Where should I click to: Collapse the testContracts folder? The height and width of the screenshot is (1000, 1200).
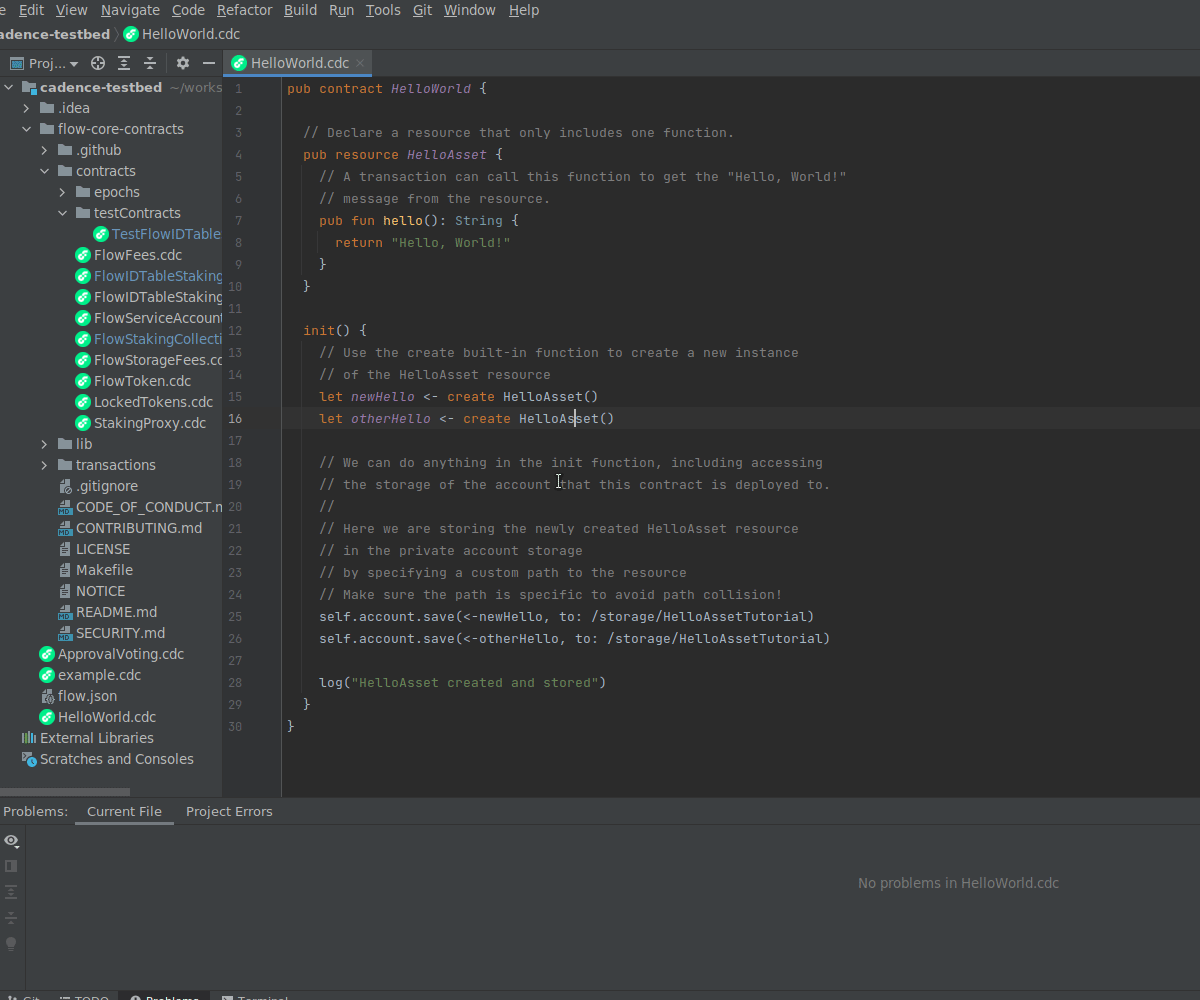[x=62, y=213]
